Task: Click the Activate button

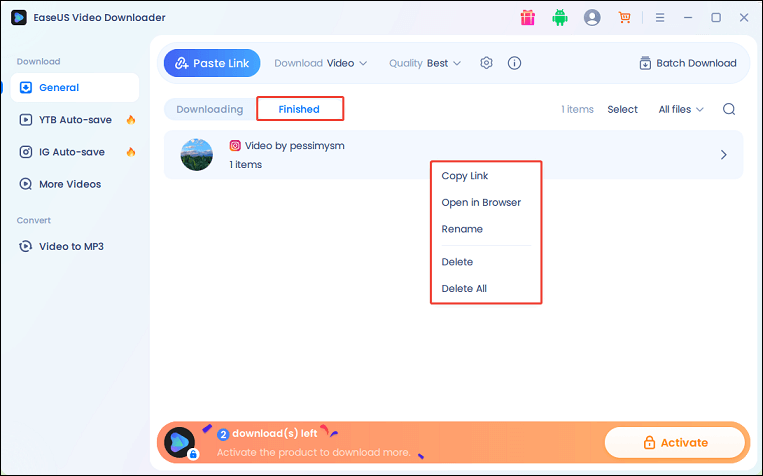Action: (674, 442)
